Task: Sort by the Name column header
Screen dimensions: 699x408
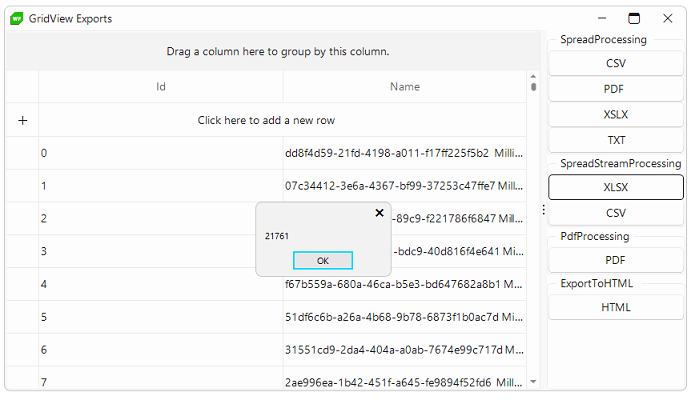Action: pos(405,87)
